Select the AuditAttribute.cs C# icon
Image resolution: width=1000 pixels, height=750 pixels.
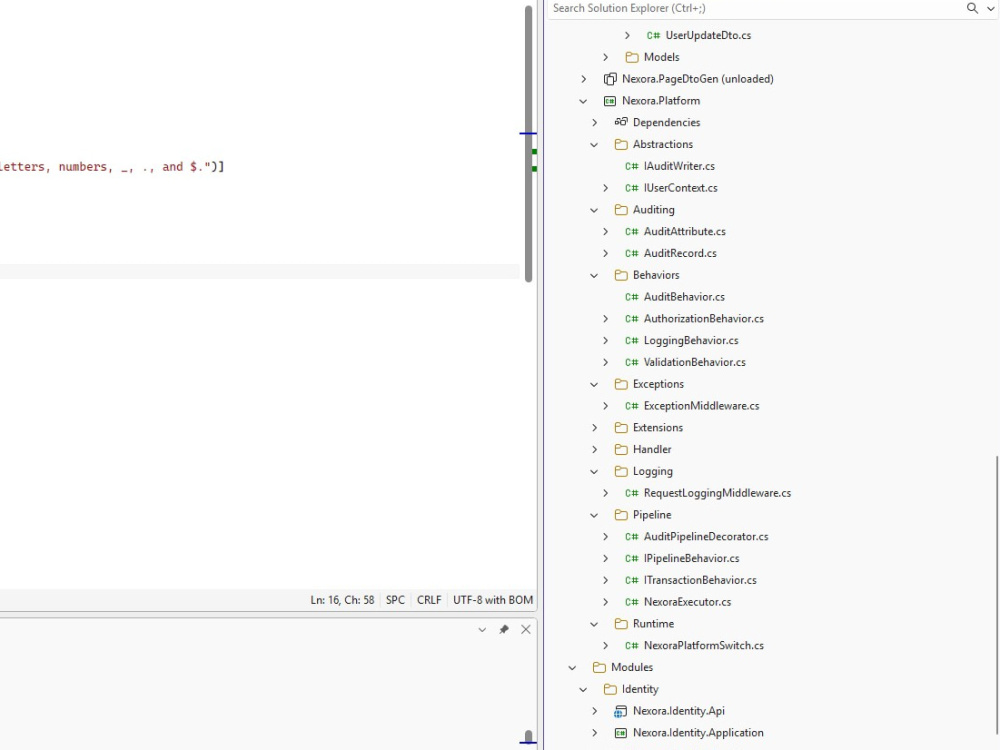tap(631, 232)
